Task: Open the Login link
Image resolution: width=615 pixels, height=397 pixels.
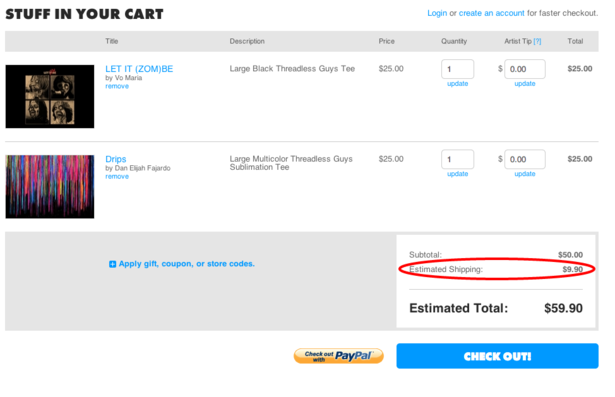Action: pyautogui.click(x=437, y=13)
